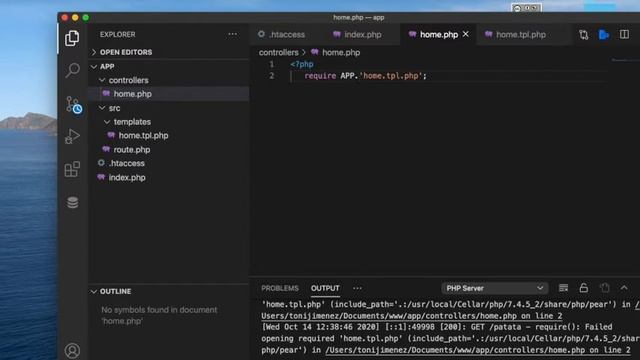
Task: Close the home.php editor tab
Action: (x=466, y=34)
